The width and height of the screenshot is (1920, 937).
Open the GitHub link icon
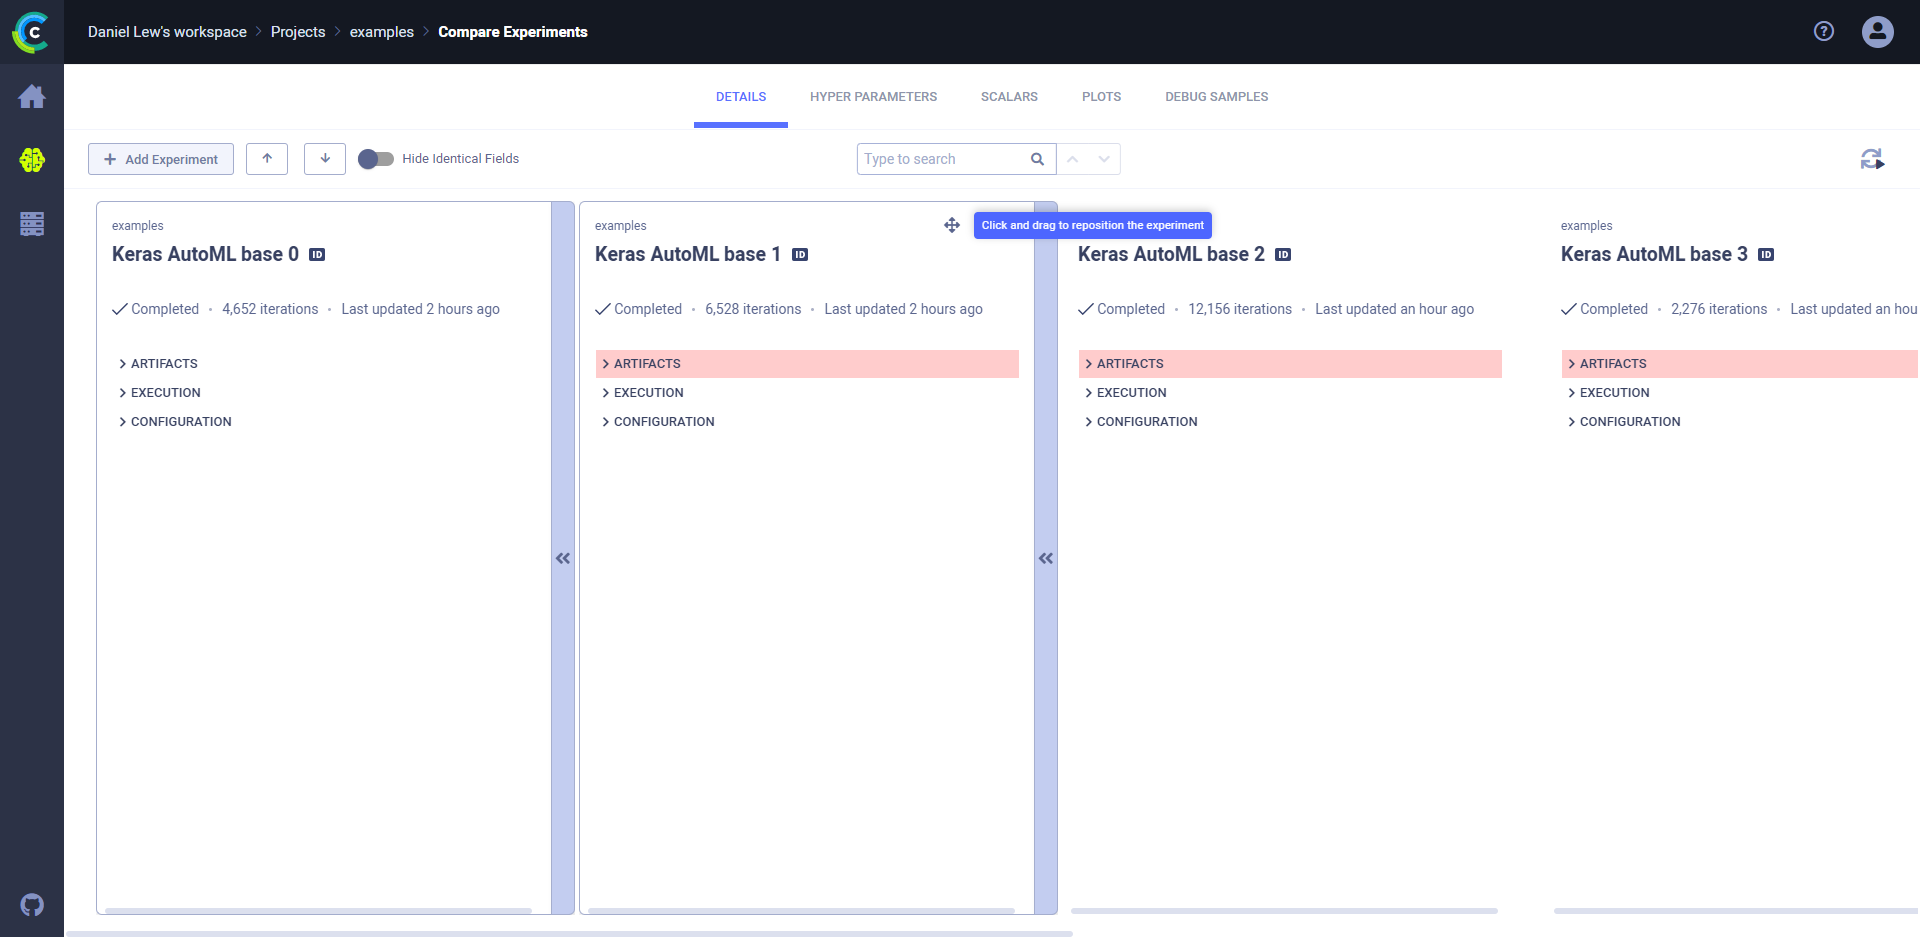tap(32, 905)
